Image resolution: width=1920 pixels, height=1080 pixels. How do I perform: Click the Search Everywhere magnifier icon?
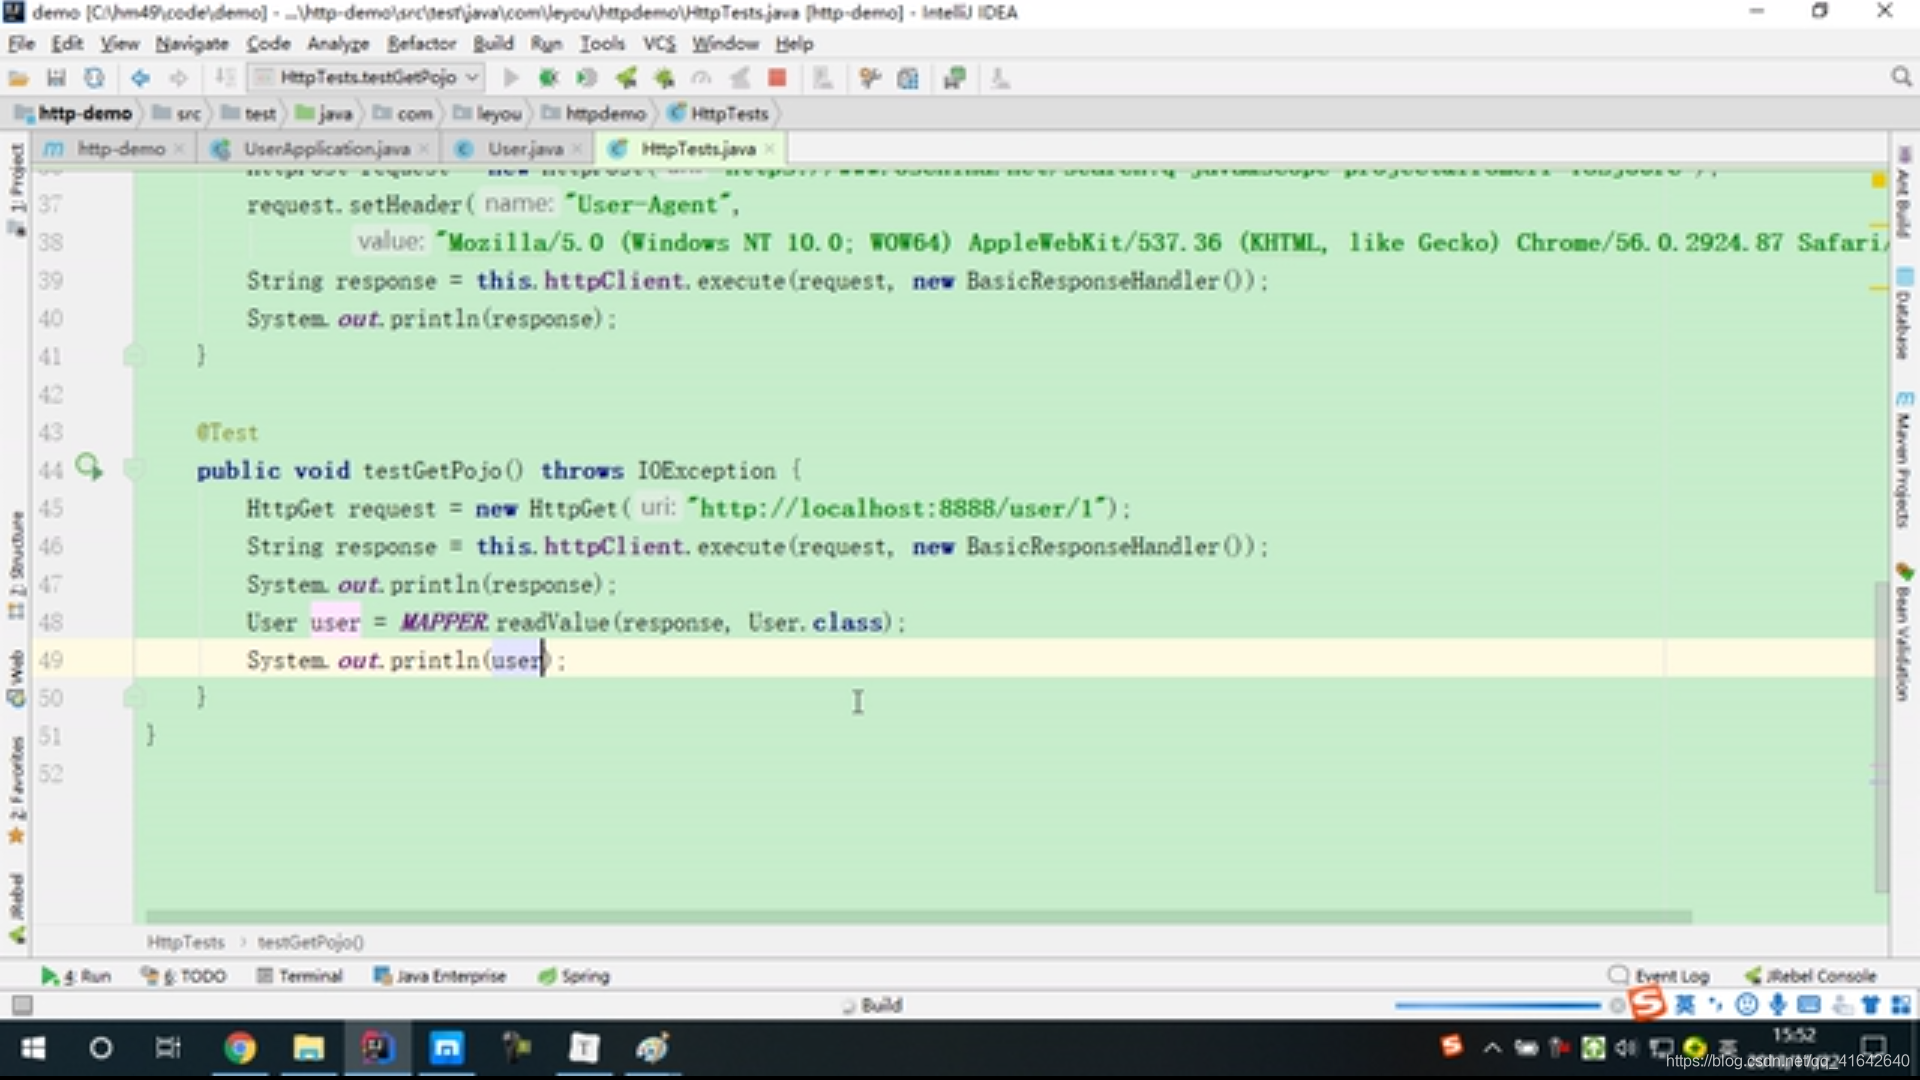click(x=1901, y=78)
